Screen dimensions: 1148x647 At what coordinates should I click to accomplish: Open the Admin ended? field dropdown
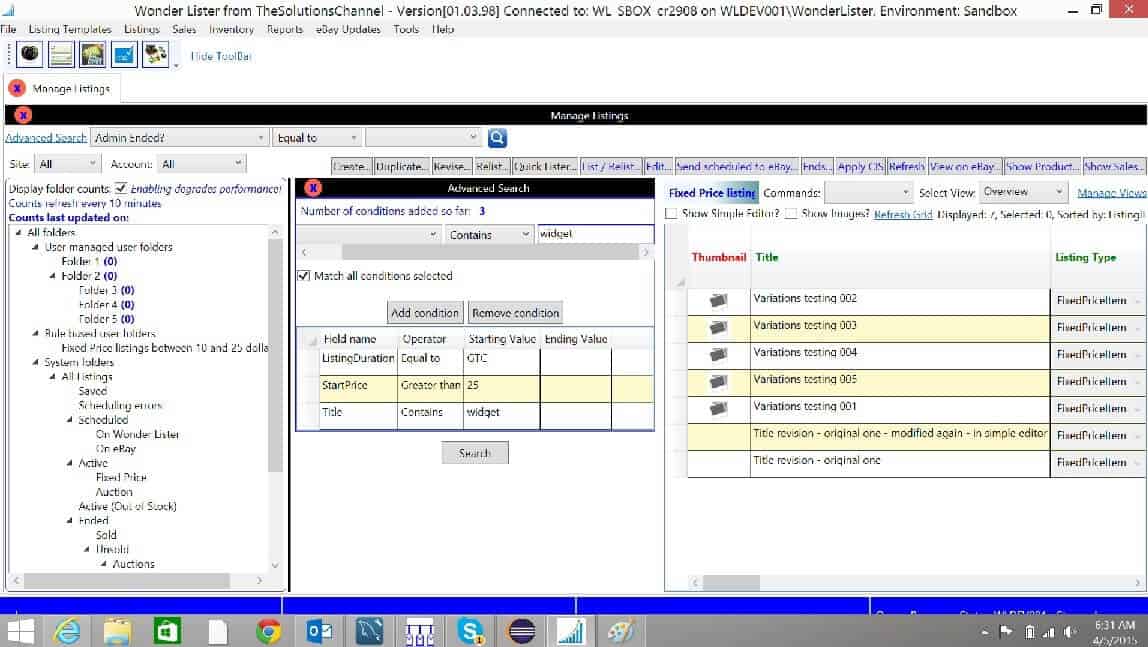point(261,138)
